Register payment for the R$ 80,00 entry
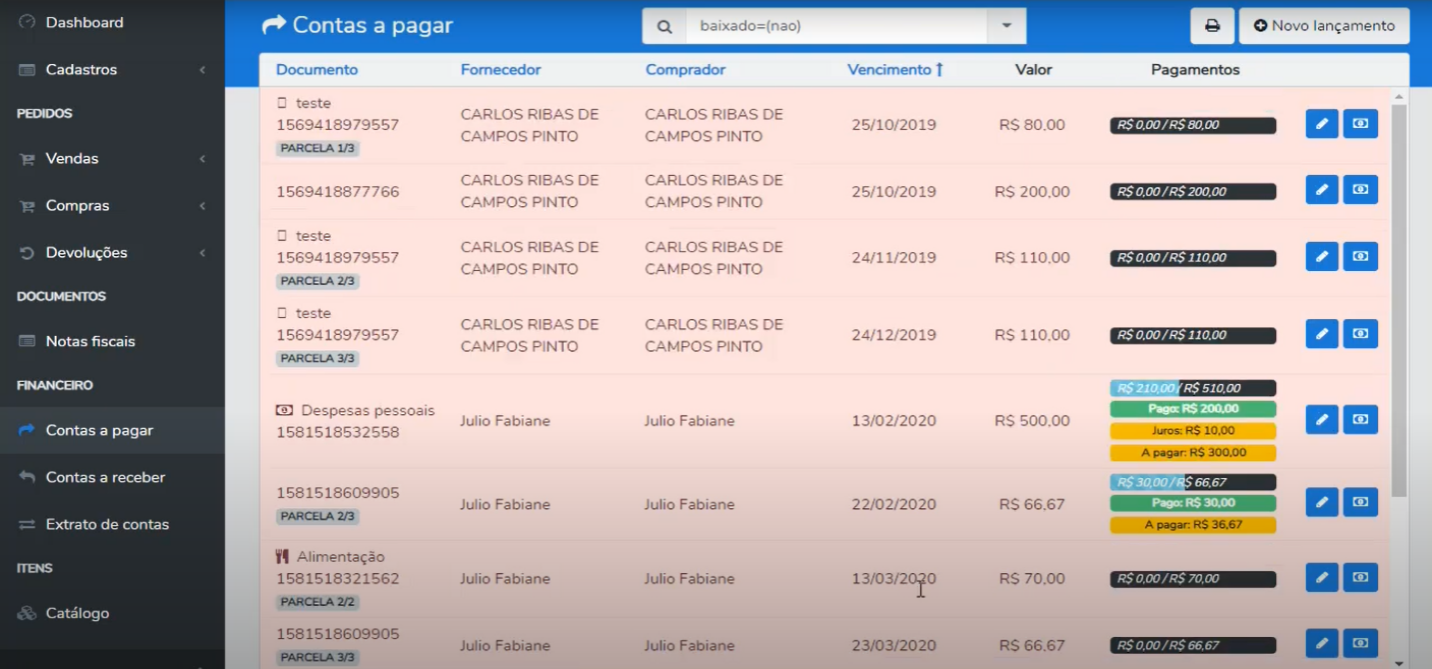The height and width of the screenshot is (669, 1432). click(x=1360, y=124)
